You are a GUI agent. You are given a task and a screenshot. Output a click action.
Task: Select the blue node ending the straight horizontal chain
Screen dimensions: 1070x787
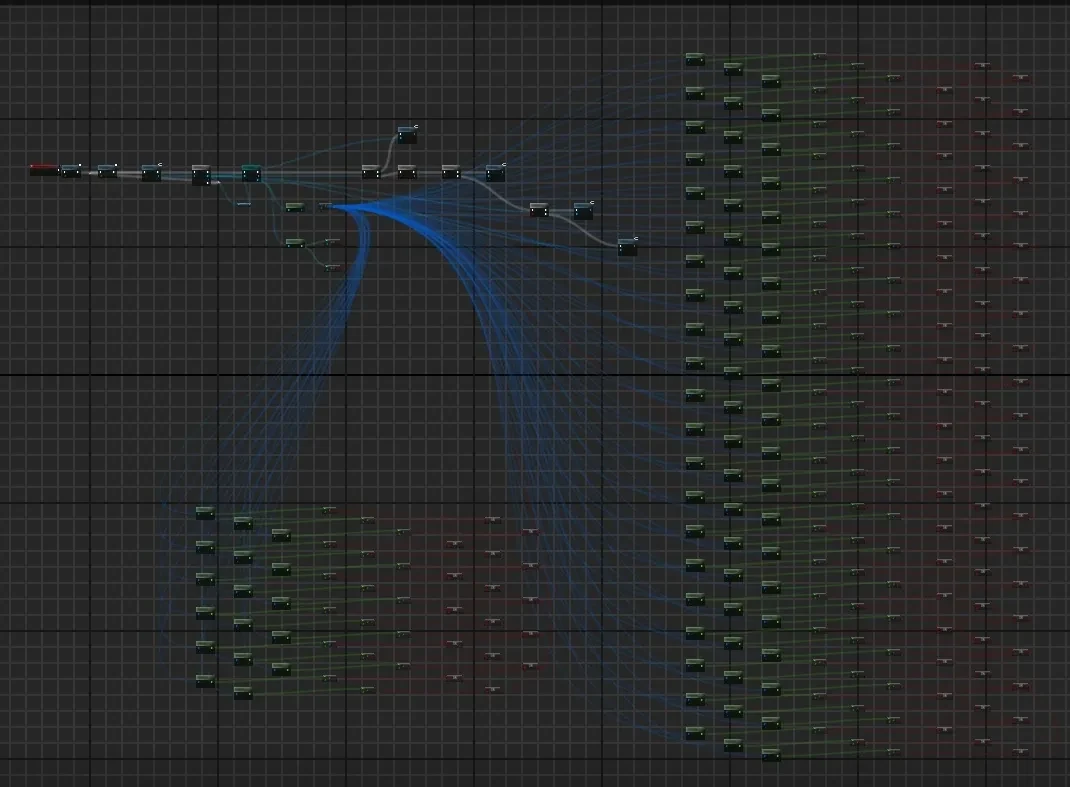pos(495,173)
